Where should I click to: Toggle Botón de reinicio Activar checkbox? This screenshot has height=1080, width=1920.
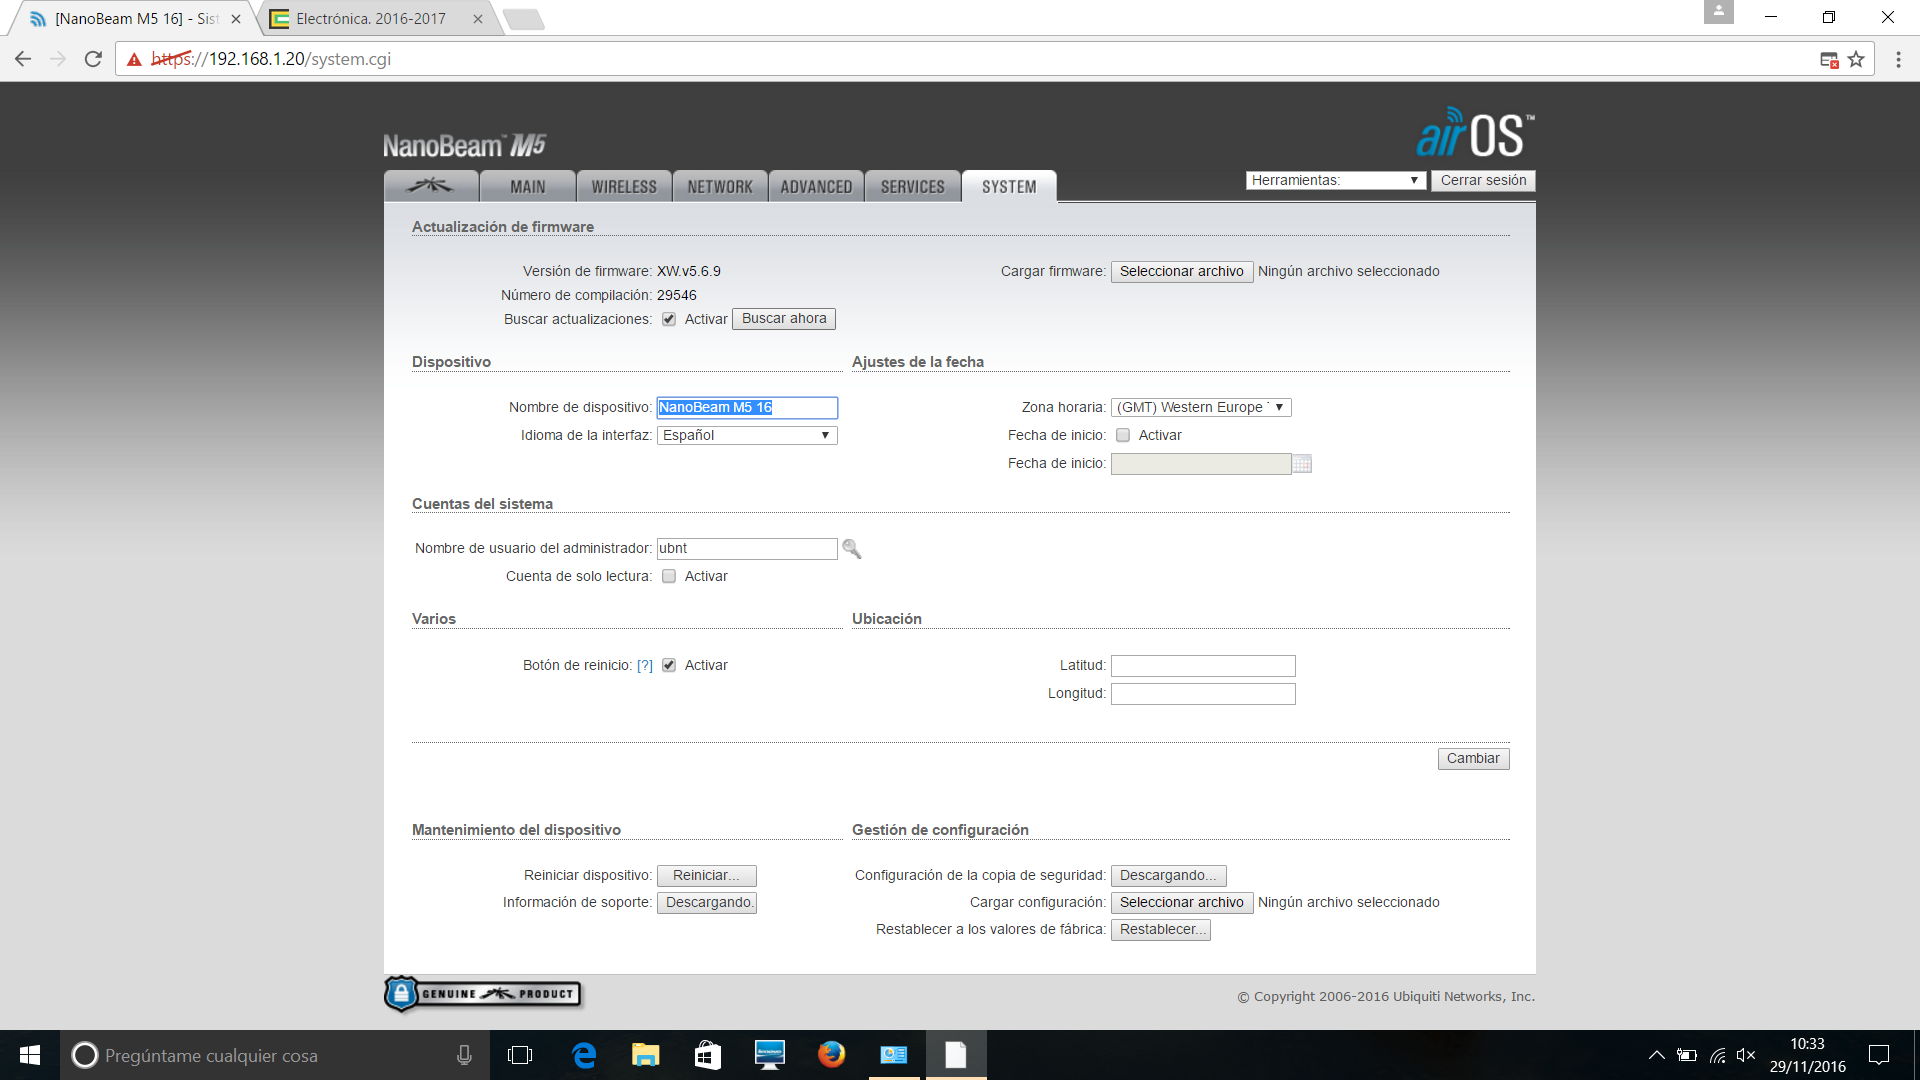(x=669, y=666)
